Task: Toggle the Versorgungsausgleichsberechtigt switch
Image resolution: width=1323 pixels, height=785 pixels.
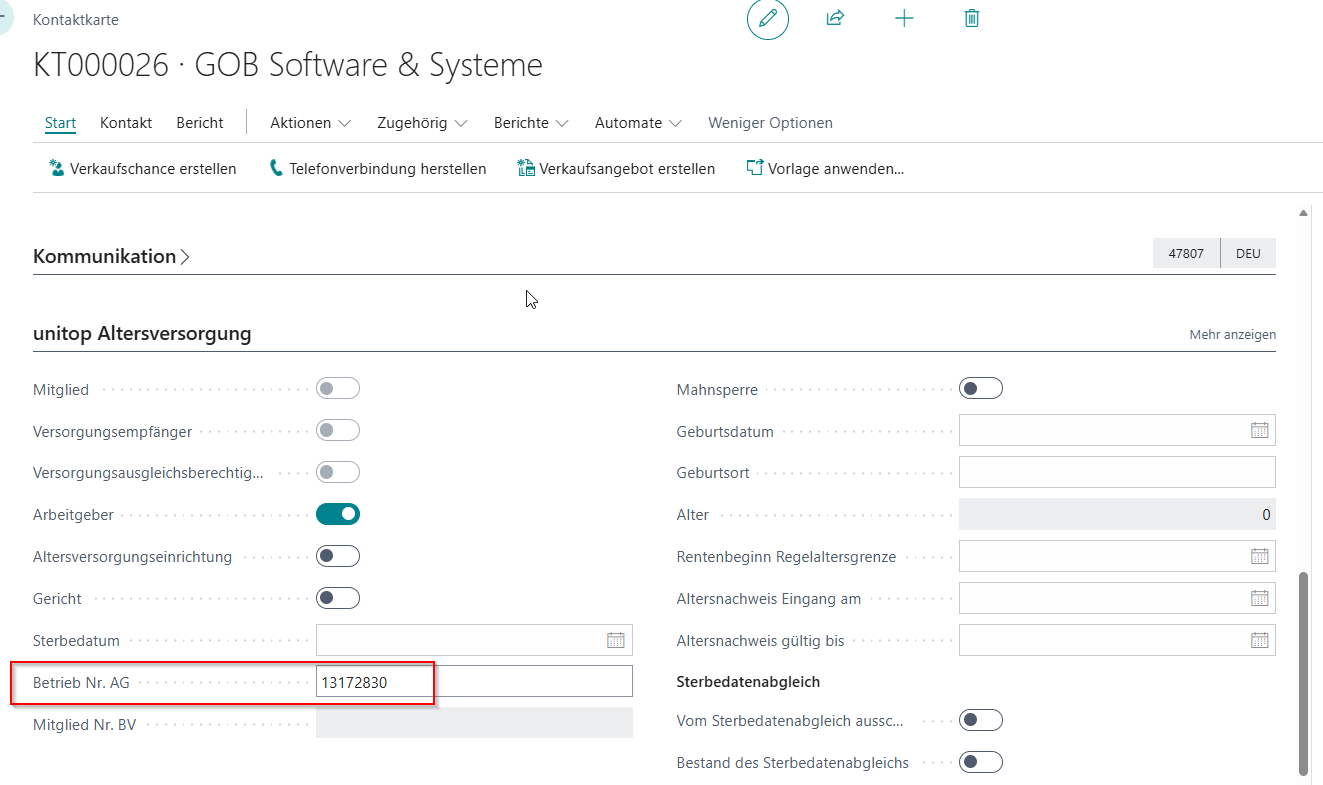Action: click(338, 472)
